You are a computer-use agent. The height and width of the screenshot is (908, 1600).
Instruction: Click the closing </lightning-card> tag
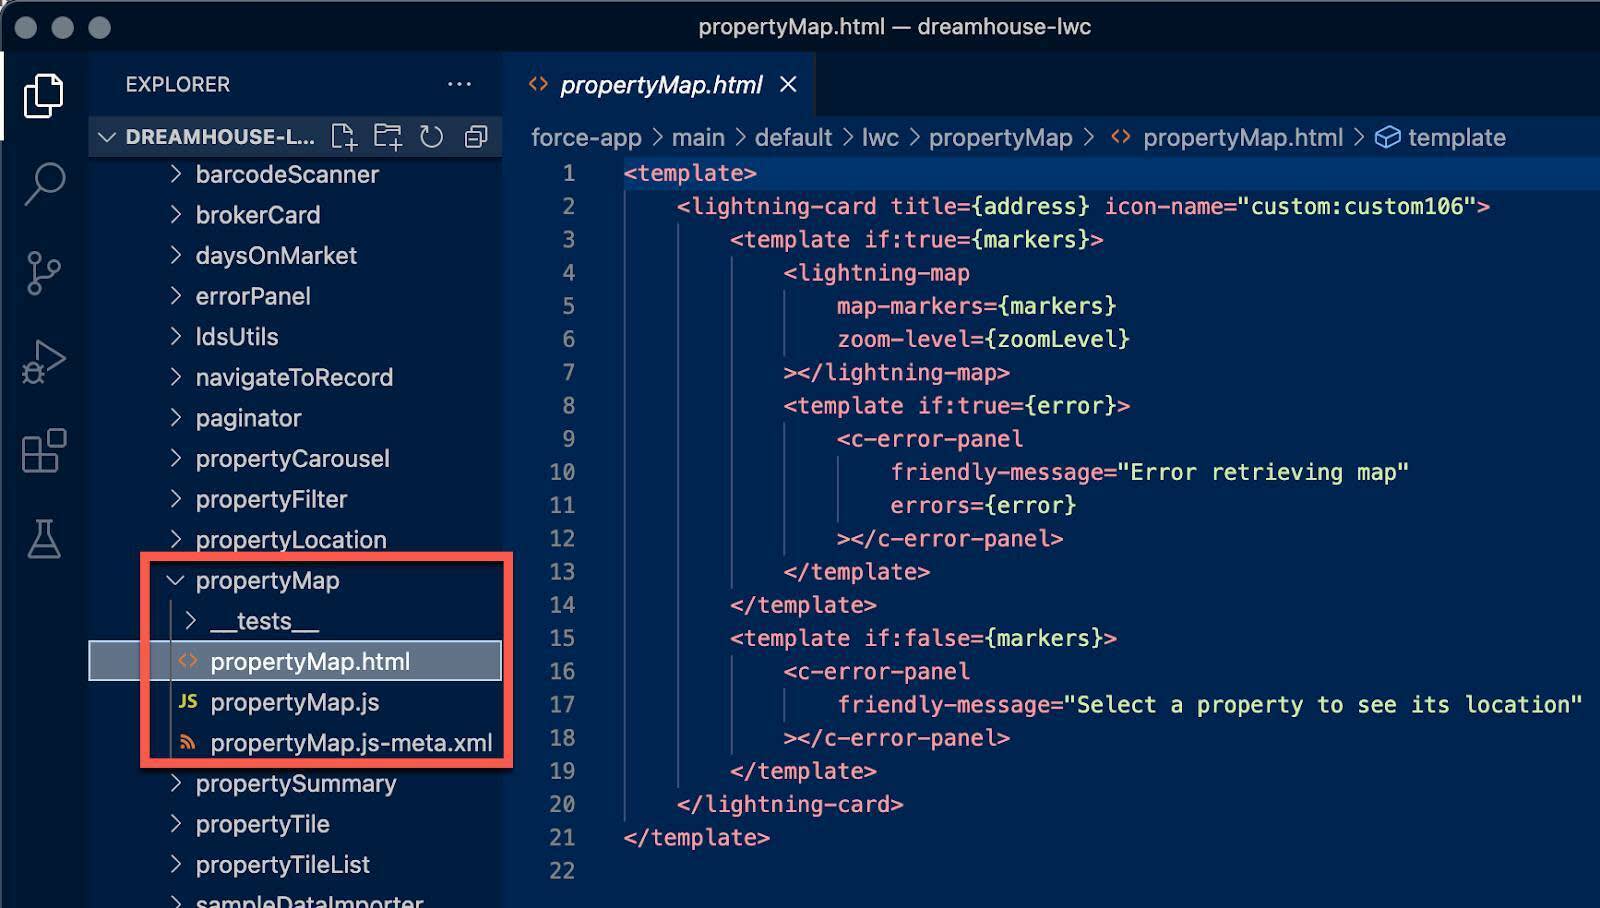[790, 804]
